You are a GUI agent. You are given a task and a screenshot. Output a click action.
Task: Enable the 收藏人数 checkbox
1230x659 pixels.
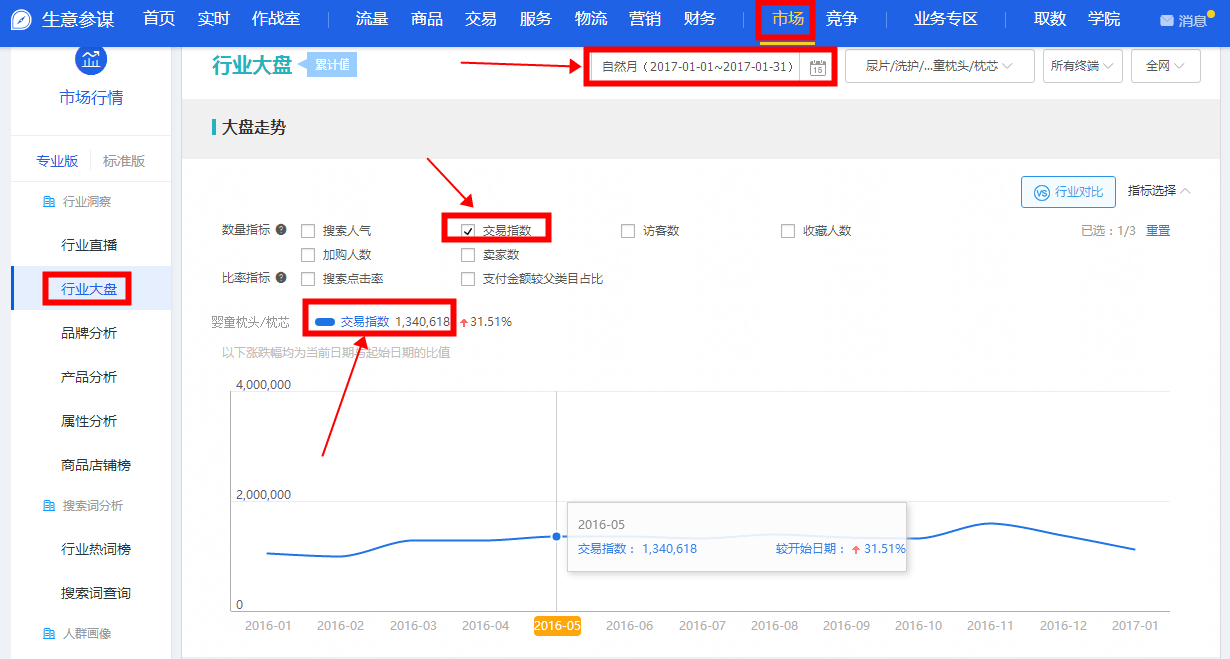coord(788,231)
